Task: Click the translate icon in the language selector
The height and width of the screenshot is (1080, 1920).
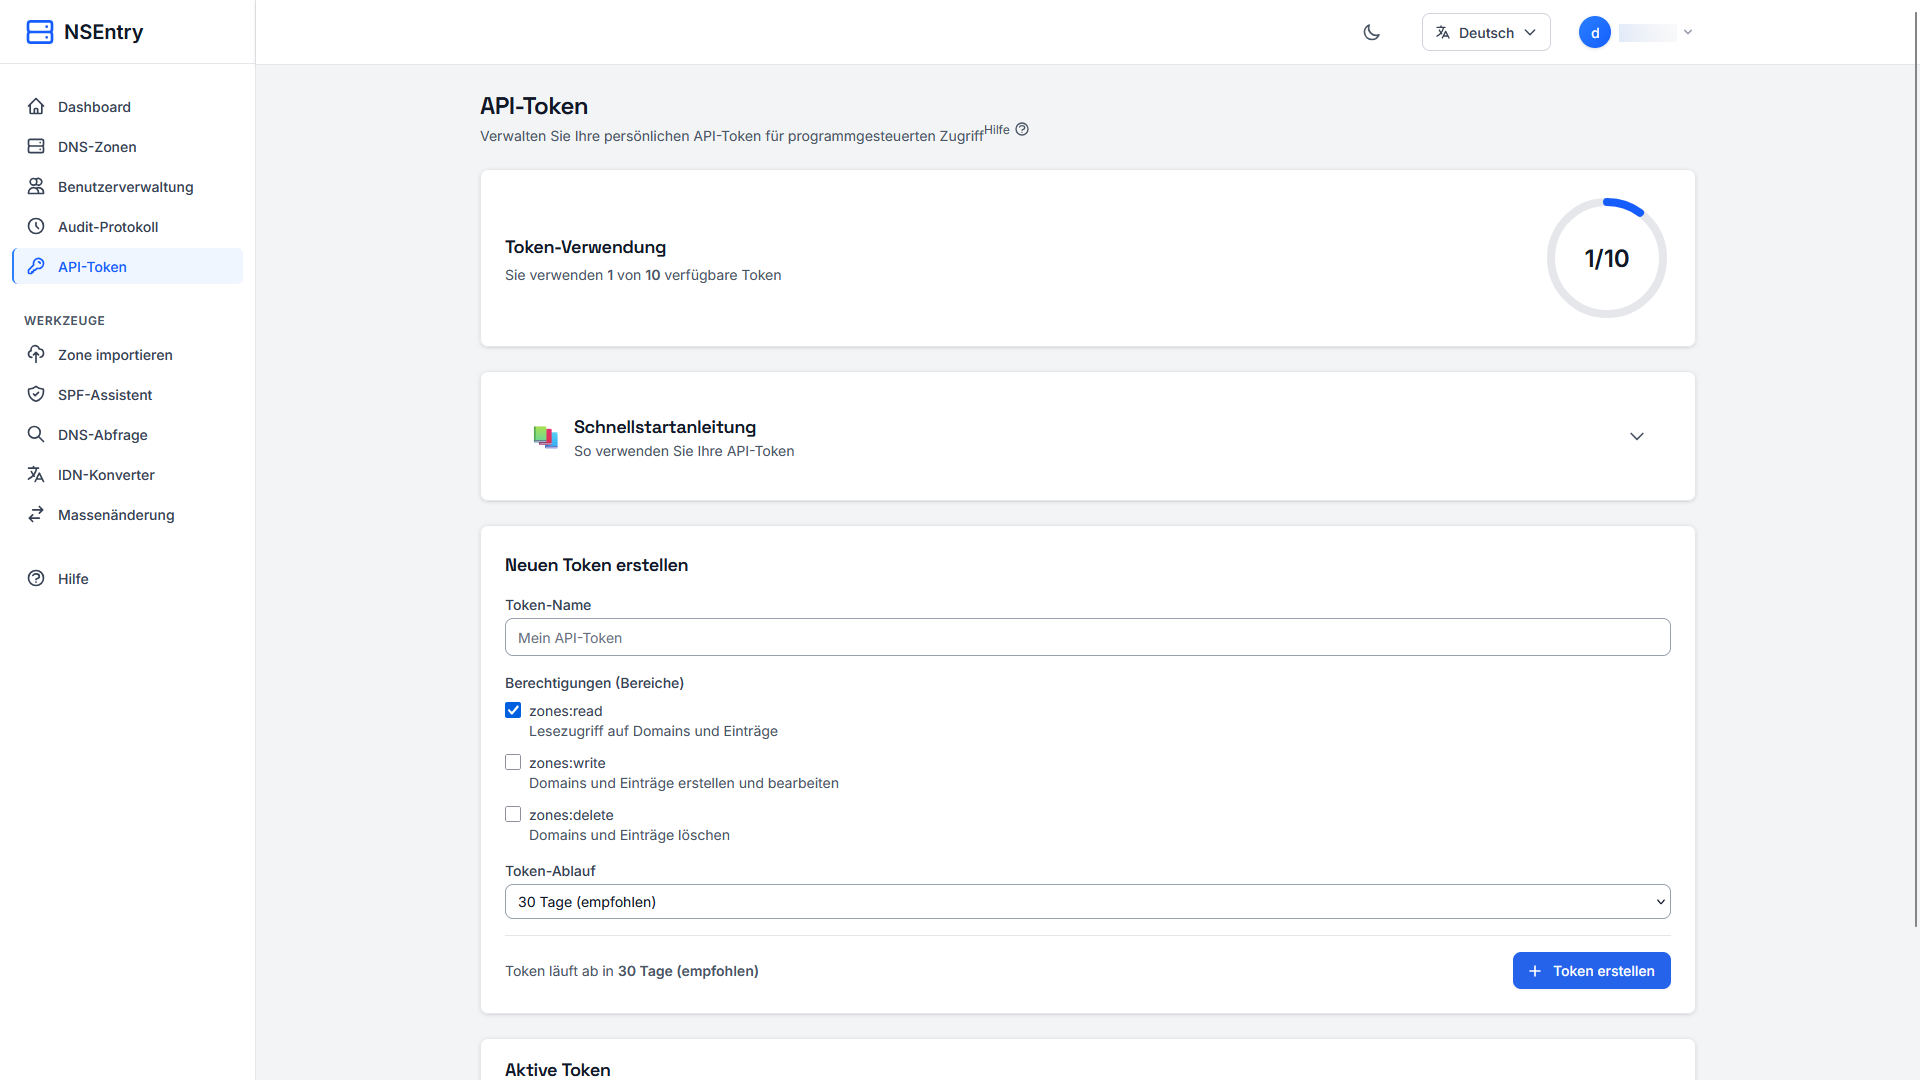Action: [x=1443, y=32]
